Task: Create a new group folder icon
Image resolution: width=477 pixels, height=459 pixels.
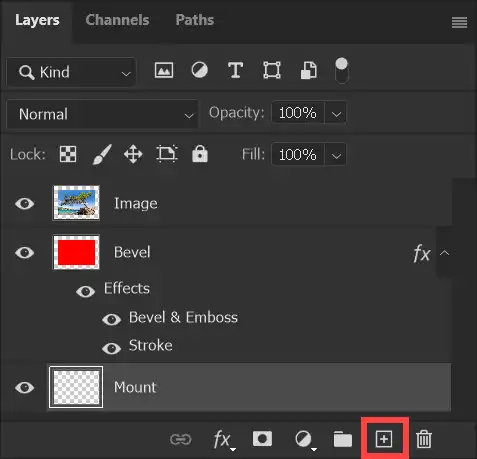Action: click(x=343, y=439)
